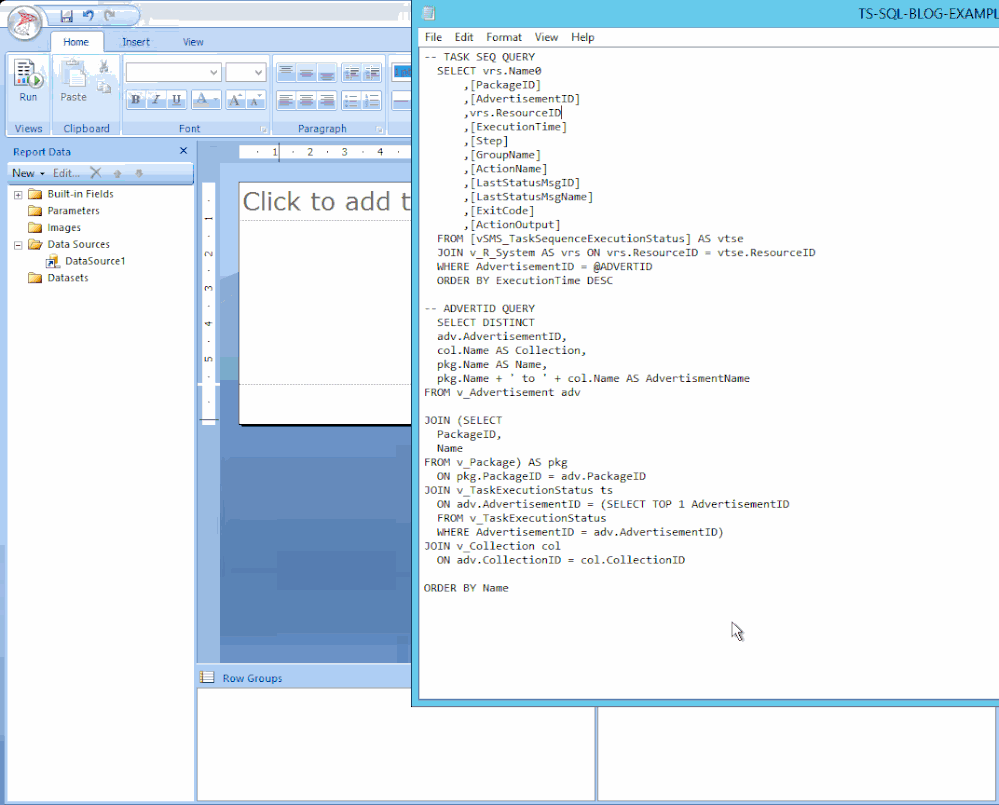This screenshot has height=805, width=999.
Task: Switch to the Insert ribbon tab
Action: 136,42
